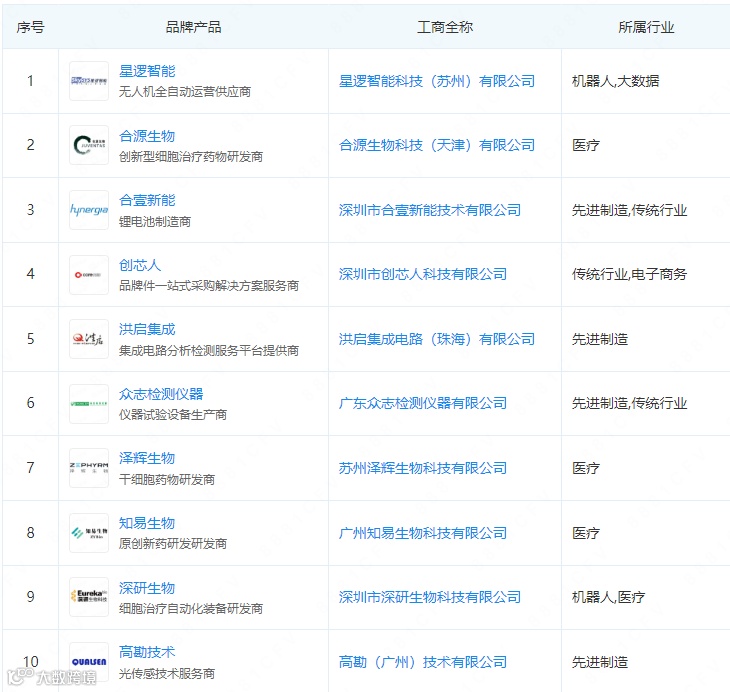The width and height of the screenshot is (730, 692).
Task: Select the 洪启集成 logo thumbnail
Action: pyautogui.click(x=89, y=339)
